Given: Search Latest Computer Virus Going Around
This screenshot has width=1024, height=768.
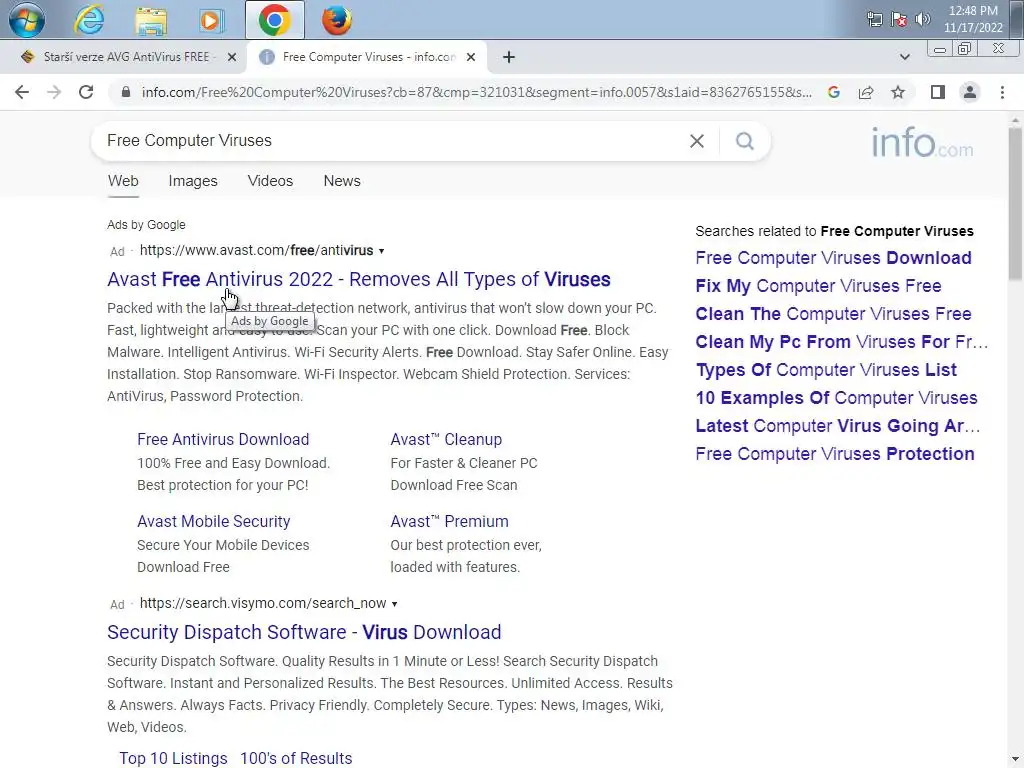Looking at the screenshot, I should [838, 426].
